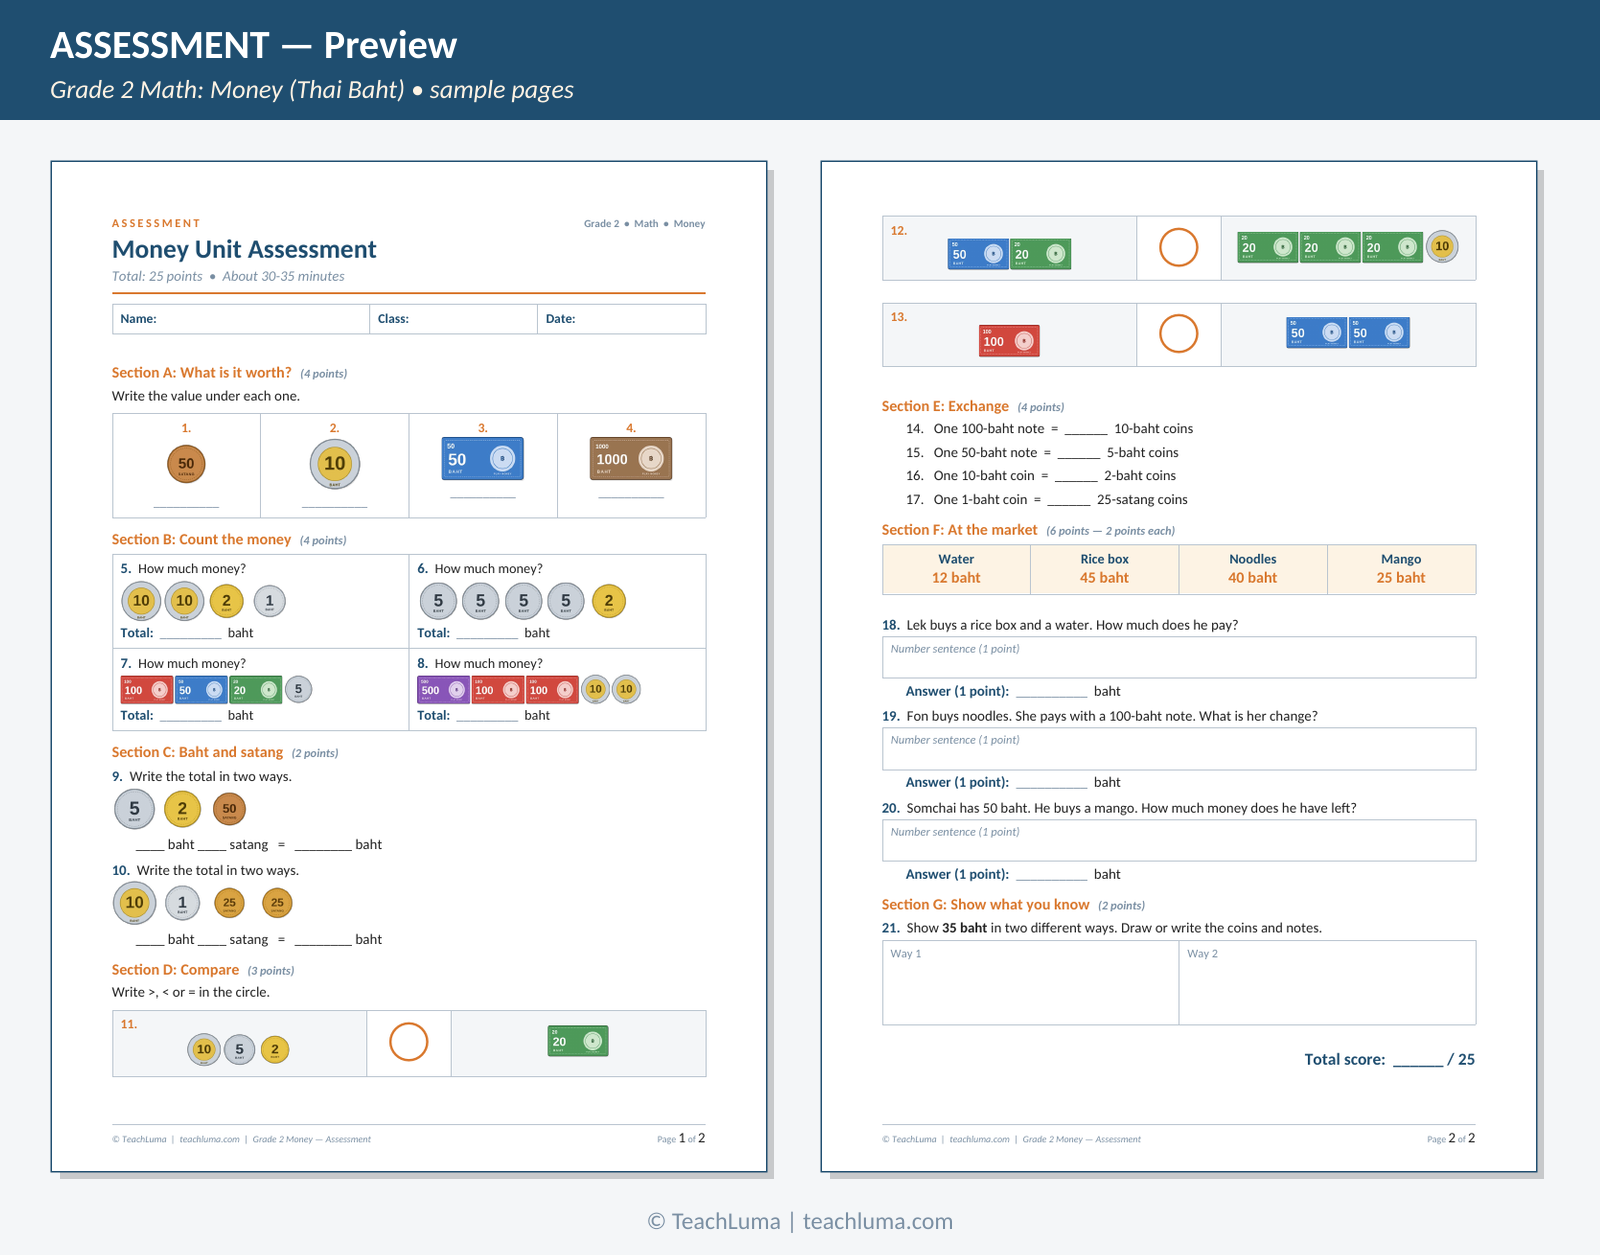Click the Way 1 answer box
Viewport: 1600px width, 1255px height.
coord(1030,982)
